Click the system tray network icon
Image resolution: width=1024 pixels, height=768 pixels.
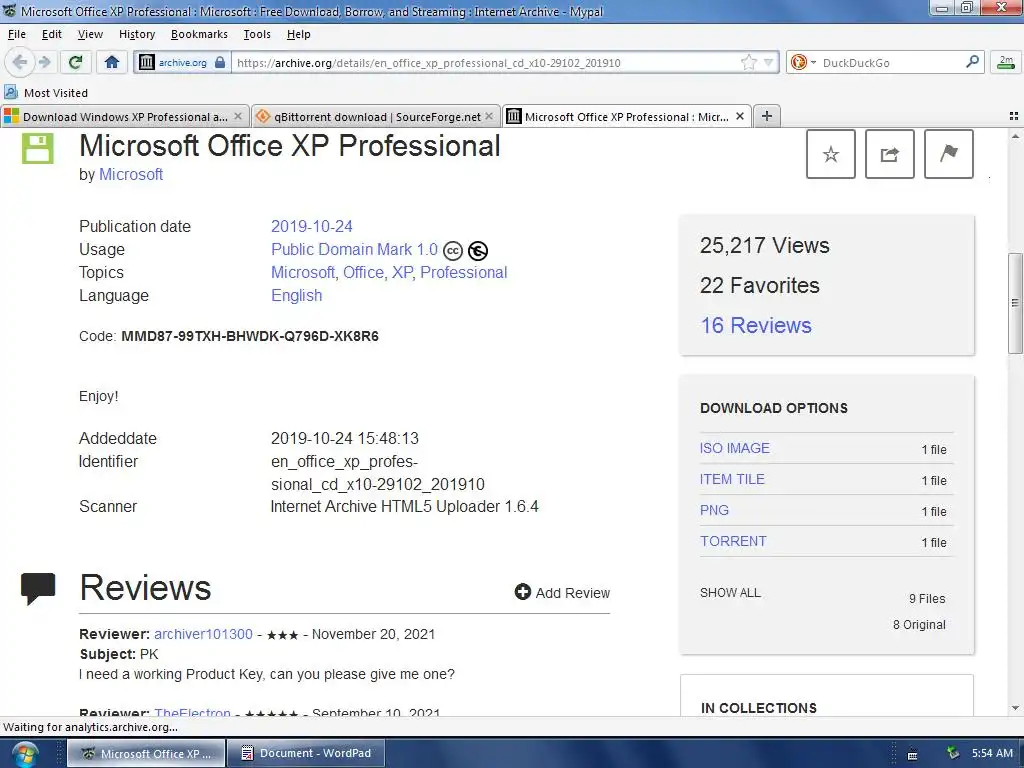pyautogui.click(x=953, y=753)
